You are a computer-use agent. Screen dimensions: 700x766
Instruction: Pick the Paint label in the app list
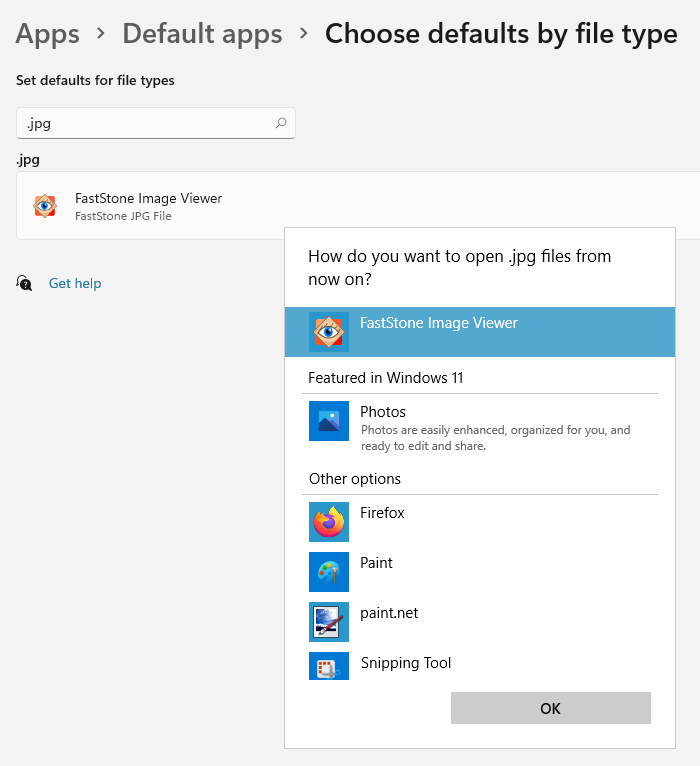(x=376, y=563)
